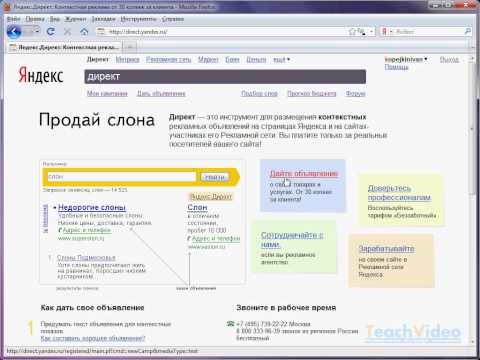This screenshot has width=480, height=360.
Task: Open the Журнал menu
Action: pyautogui.click(x=75, y=19)
